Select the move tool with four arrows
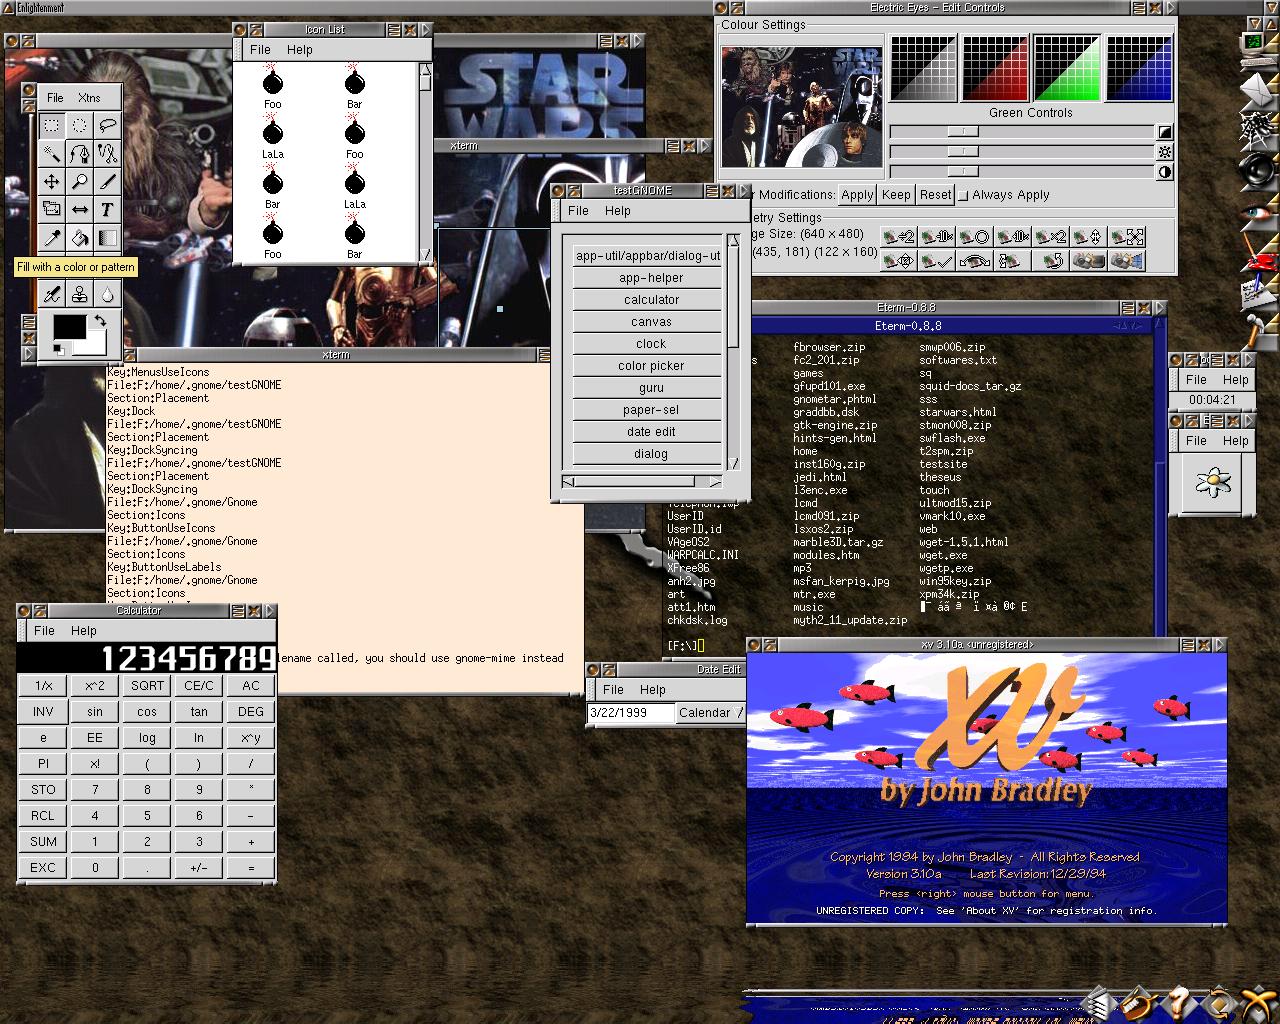1280x1024 pixels. [x=51, y=182]
